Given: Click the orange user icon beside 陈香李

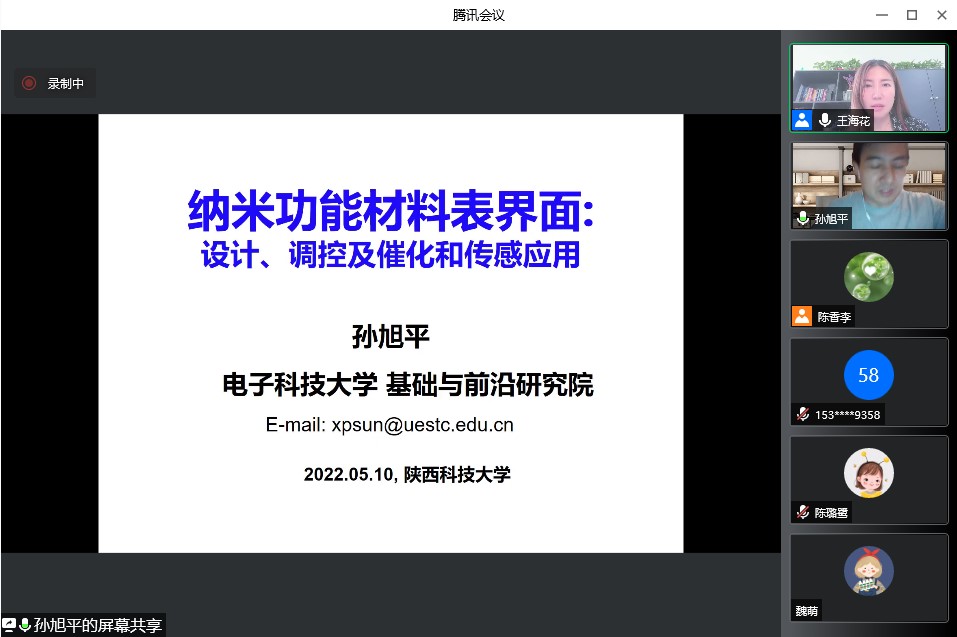Looking at the screenshot, I should coord(802,316).
